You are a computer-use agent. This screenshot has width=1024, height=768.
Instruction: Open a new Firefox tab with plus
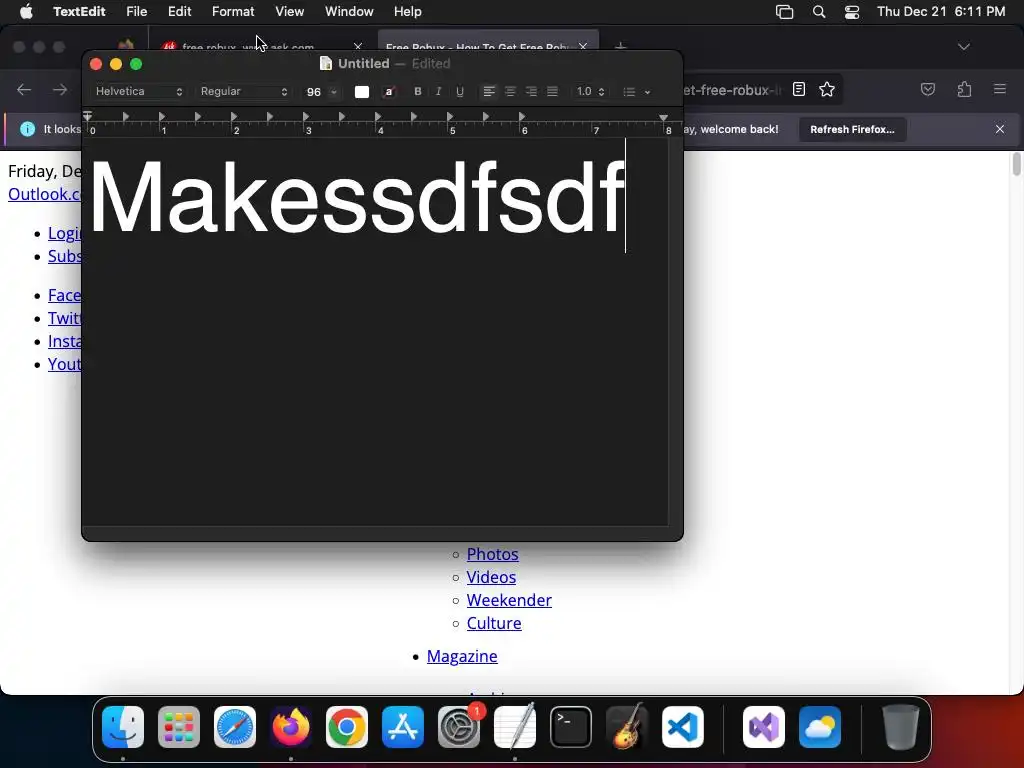pos(620,46)
